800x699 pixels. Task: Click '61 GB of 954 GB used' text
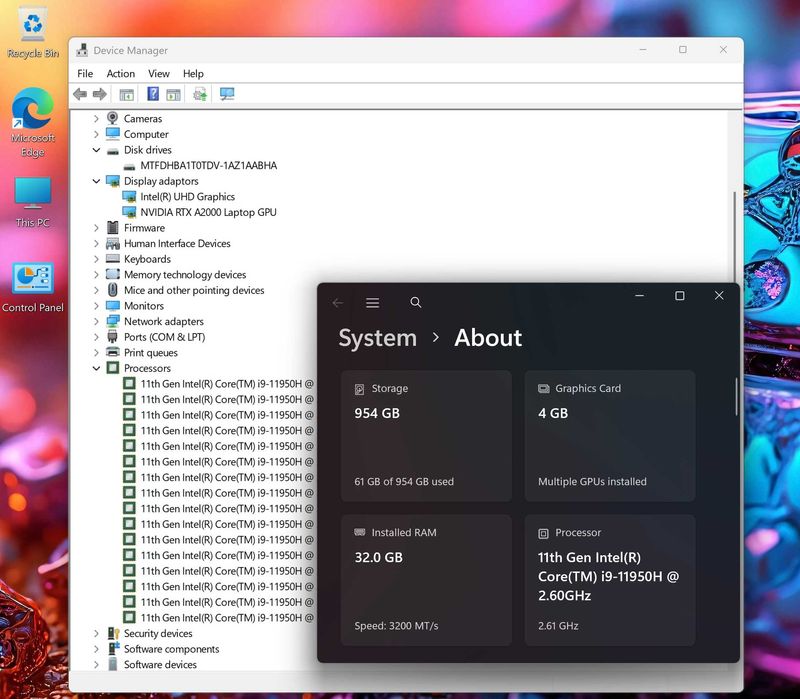[404, 482]
